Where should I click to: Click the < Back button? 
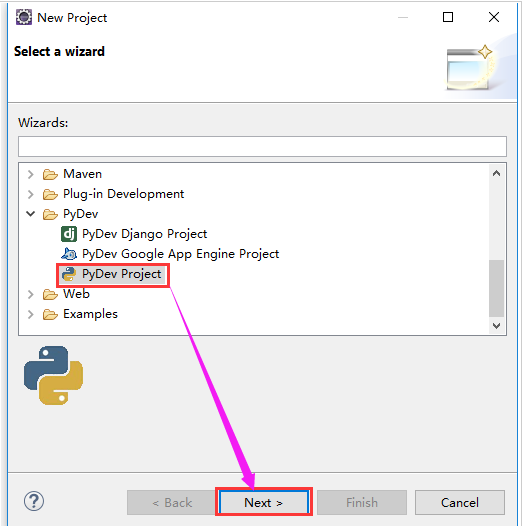click(x=171, y=502)
